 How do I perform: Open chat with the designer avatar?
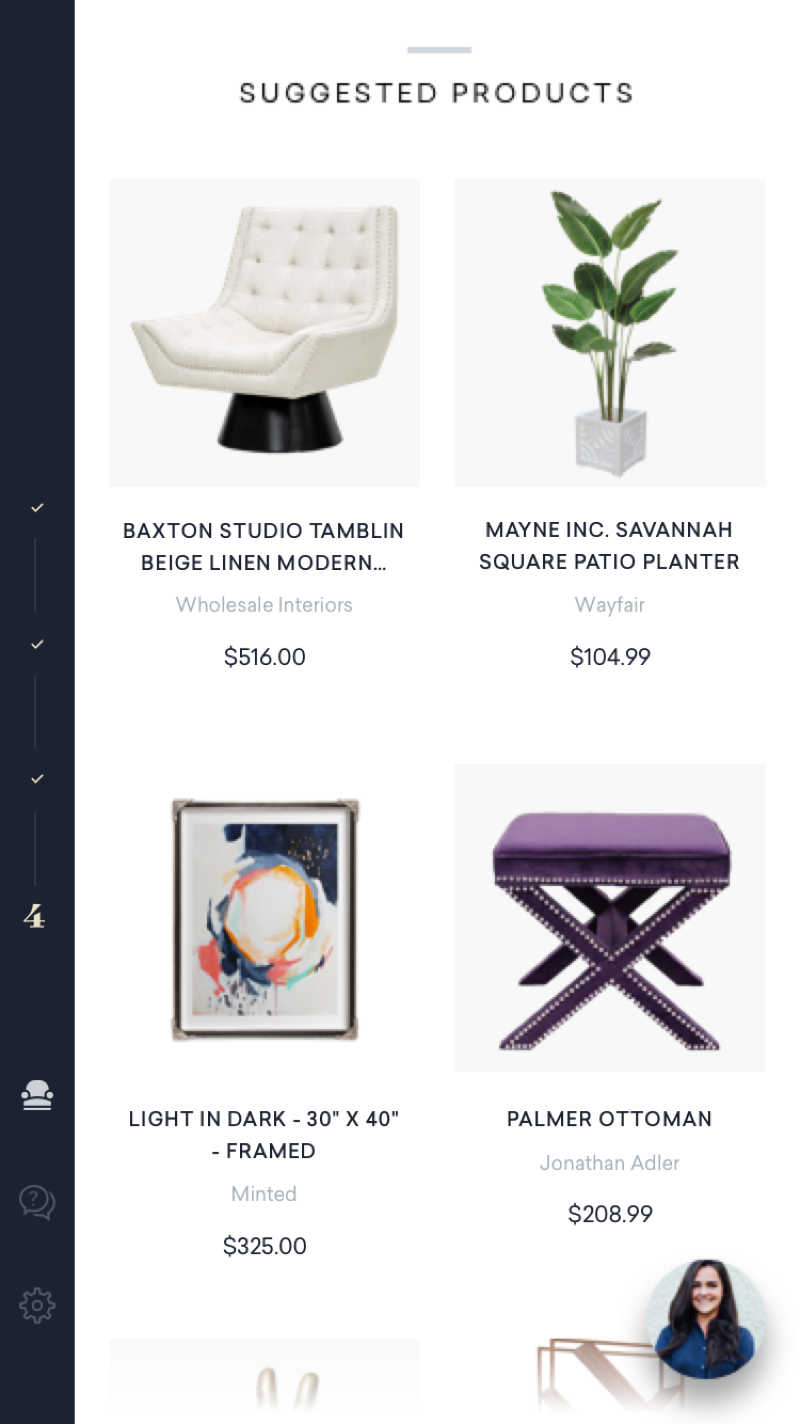coord(705,1319)
